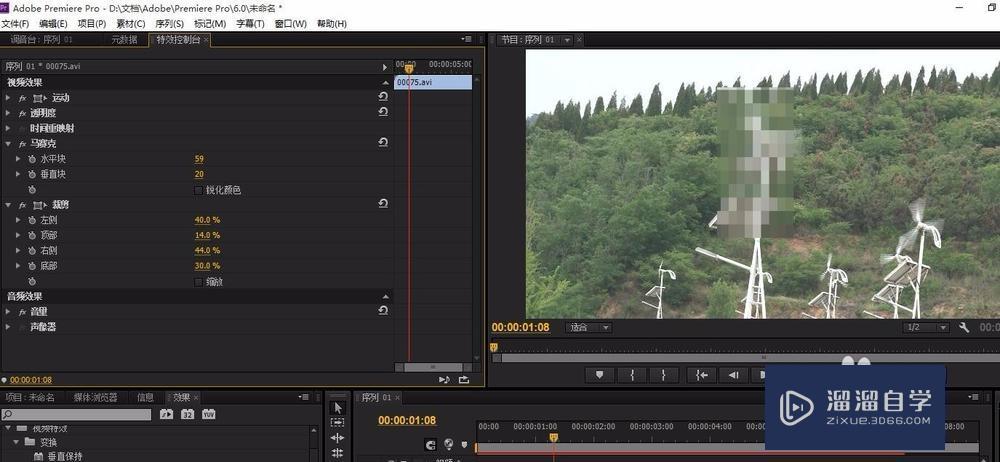Reset the 运动 (Motion) effect
Screen dimensions: 1000x462
tap(383, 96)
